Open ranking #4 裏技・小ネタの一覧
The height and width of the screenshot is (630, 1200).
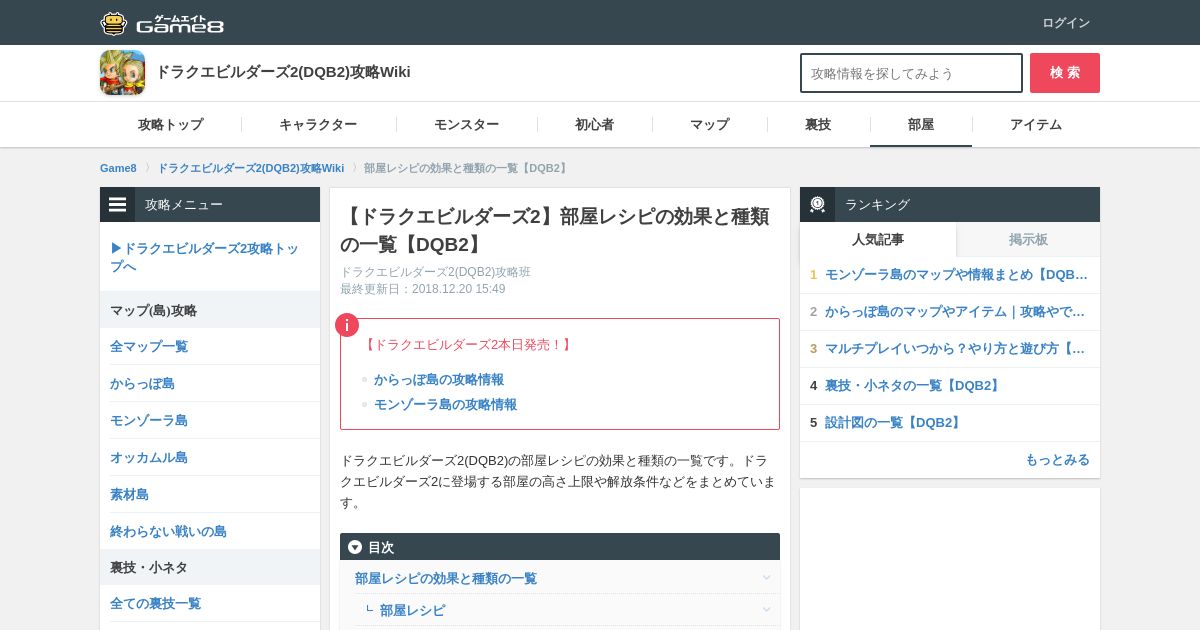pyautogui.click(x=914, y=385)
